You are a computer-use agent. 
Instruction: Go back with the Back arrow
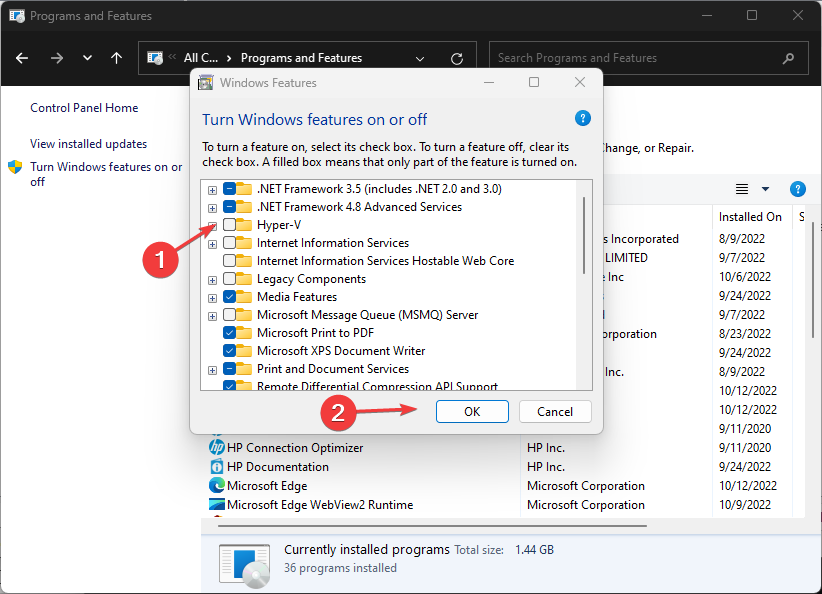point(22,58)
